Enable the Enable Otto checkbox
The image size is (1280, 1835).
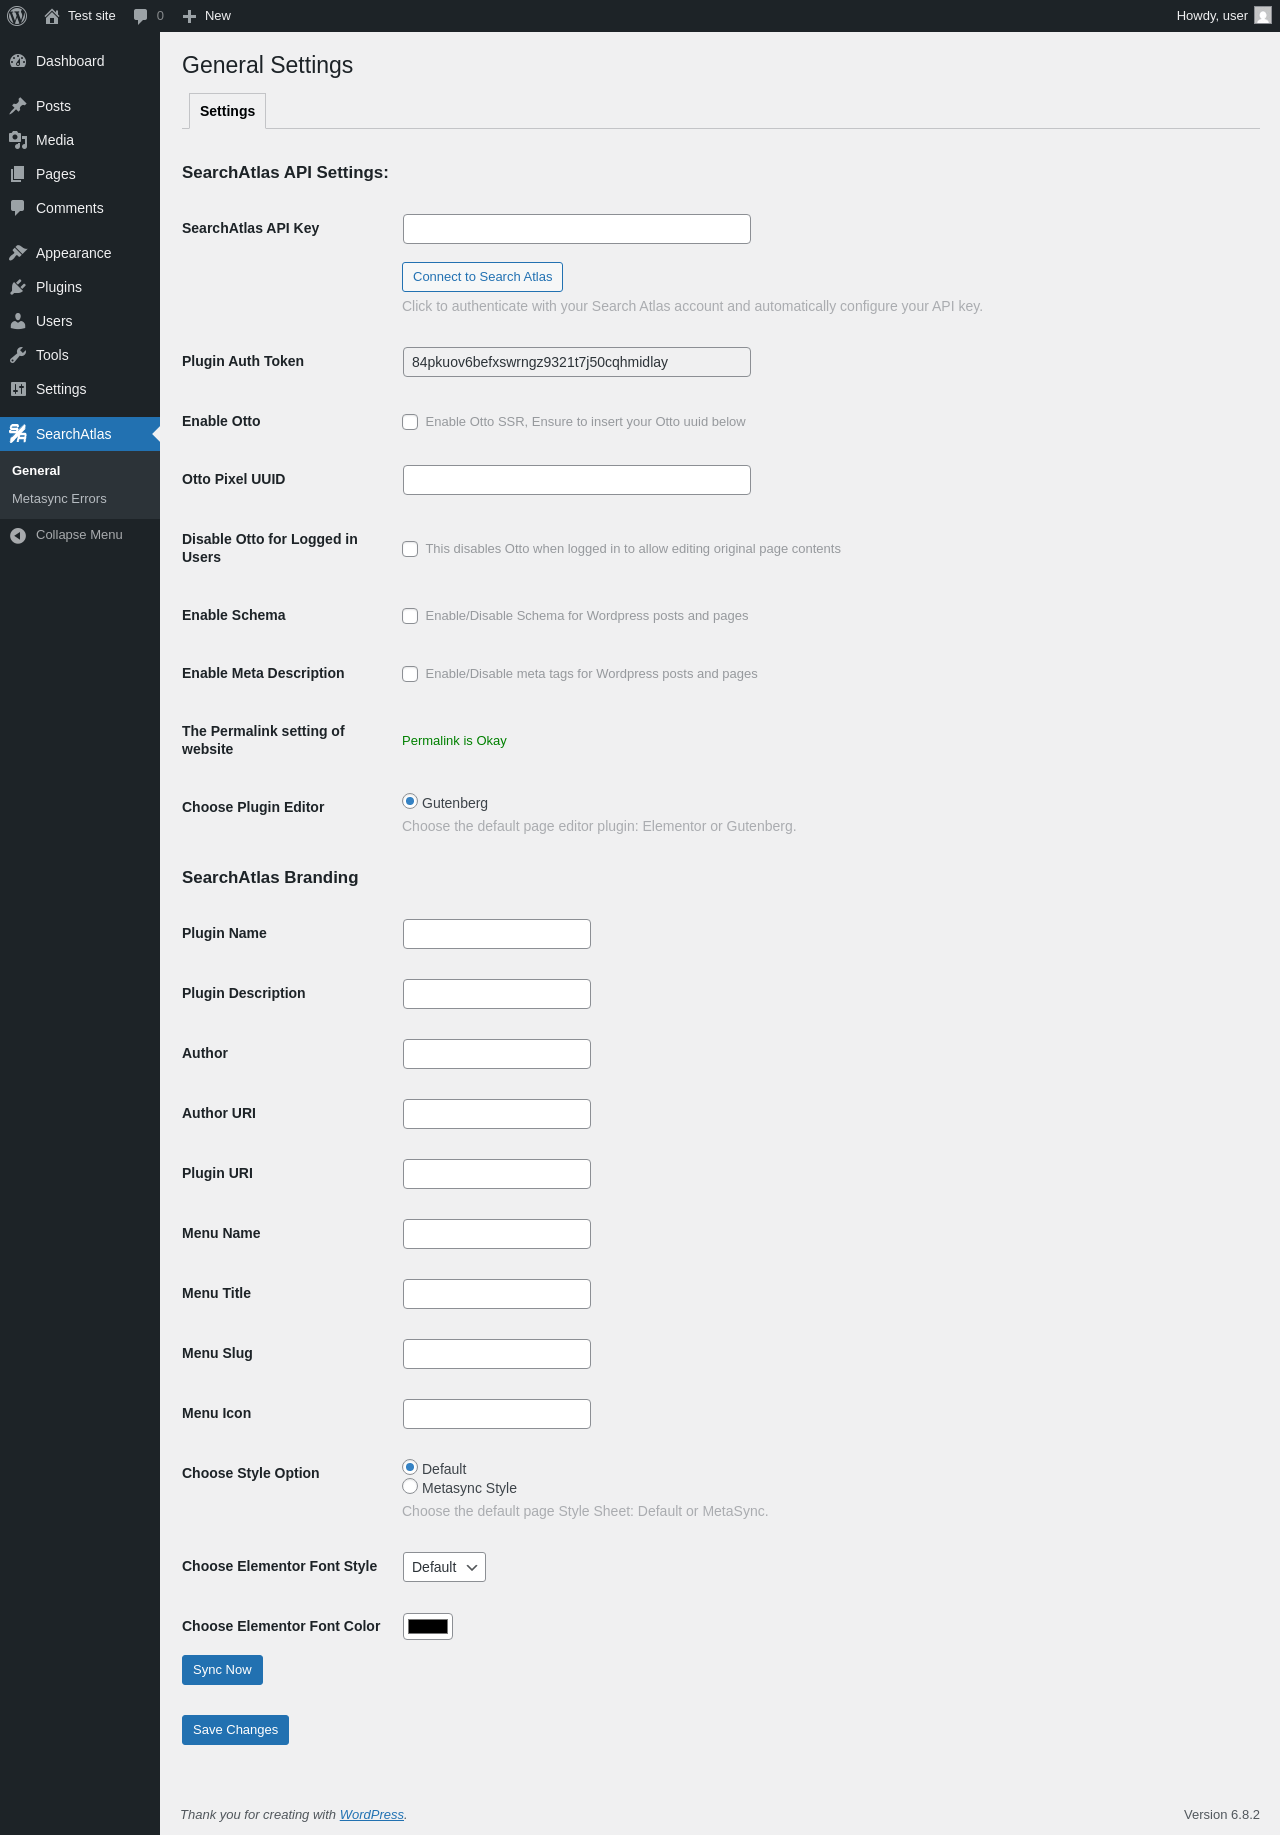pyautogui.click(x=410, y=422)
